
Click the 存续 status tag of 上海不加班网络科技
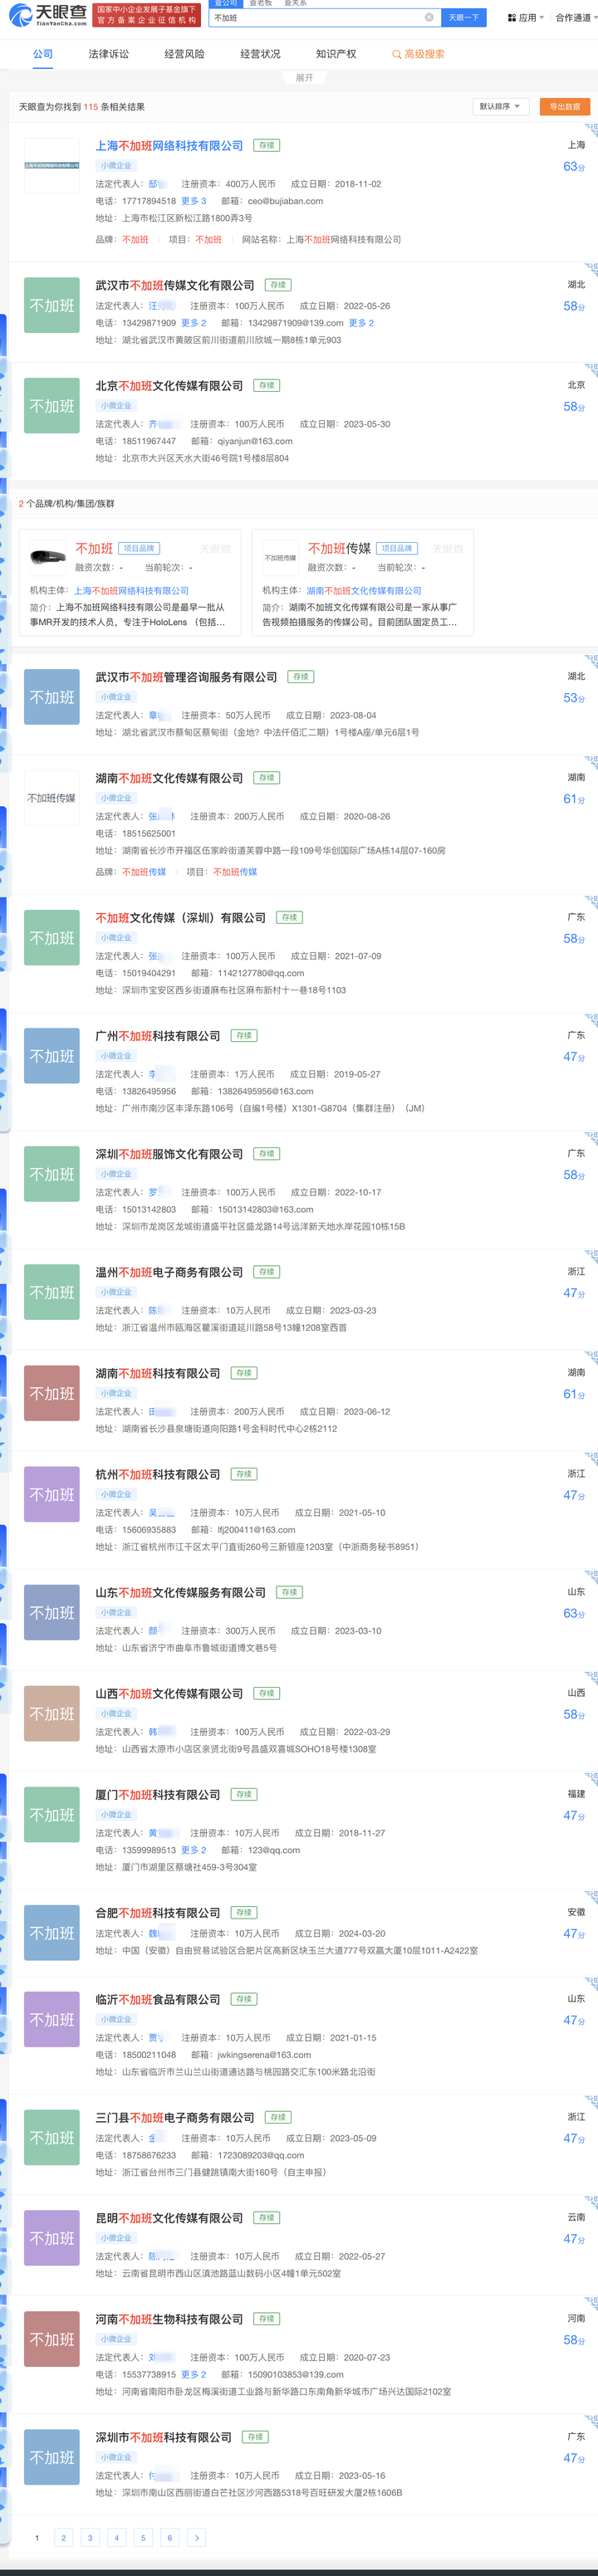point(266,145)
